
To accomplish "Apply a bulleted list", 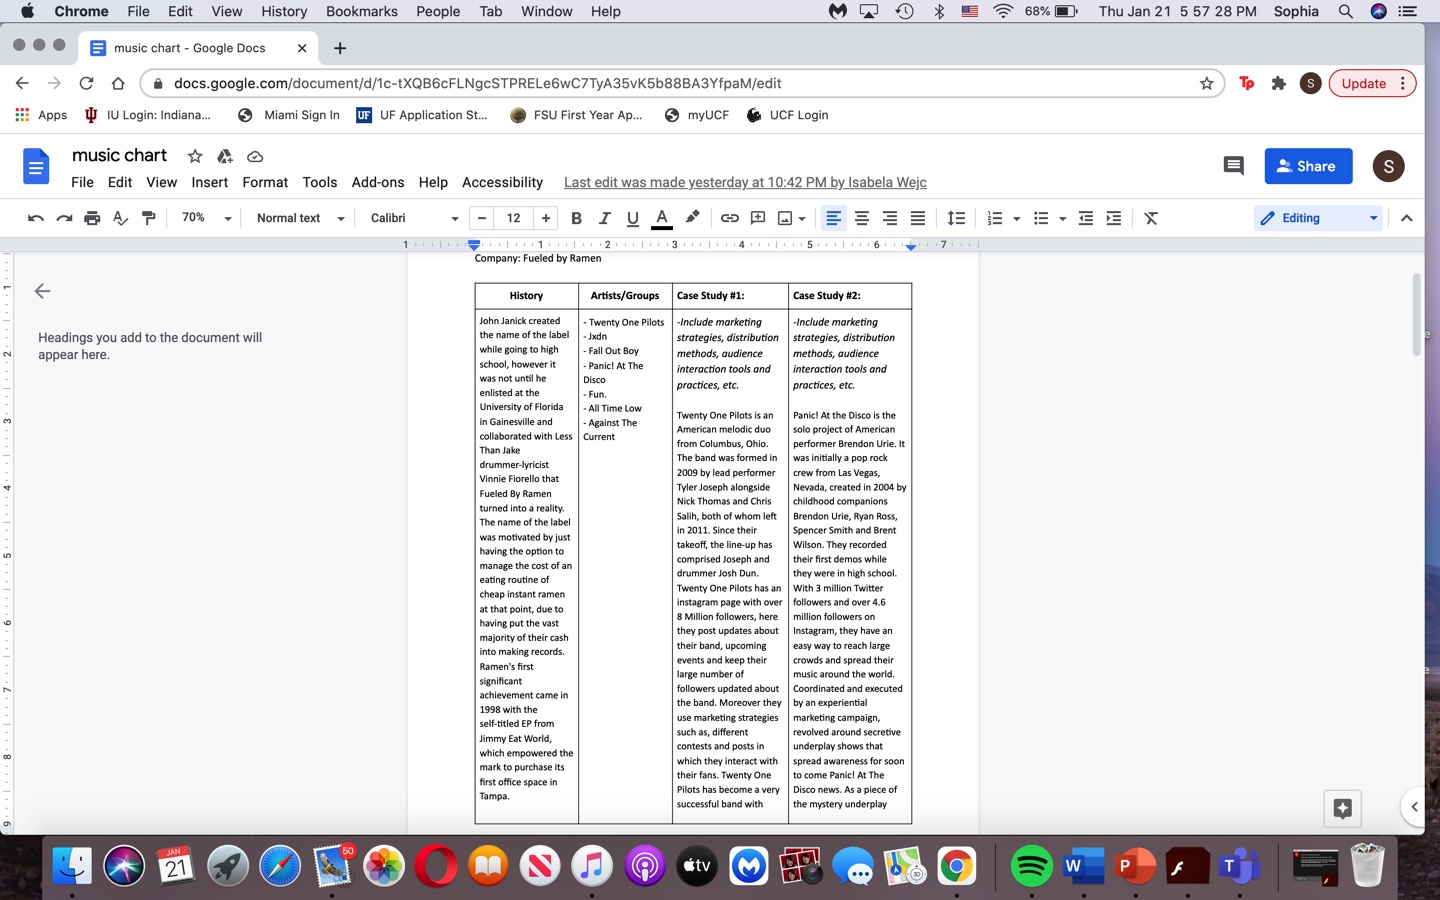I will tap(1041, 218).
